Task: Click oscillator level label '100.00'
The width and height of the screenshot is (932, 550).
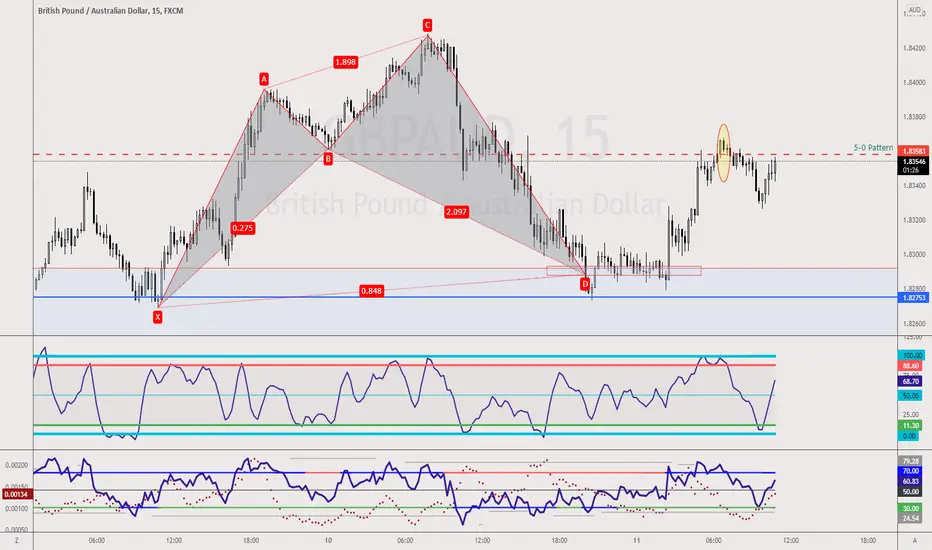Action: pos(911,356)
